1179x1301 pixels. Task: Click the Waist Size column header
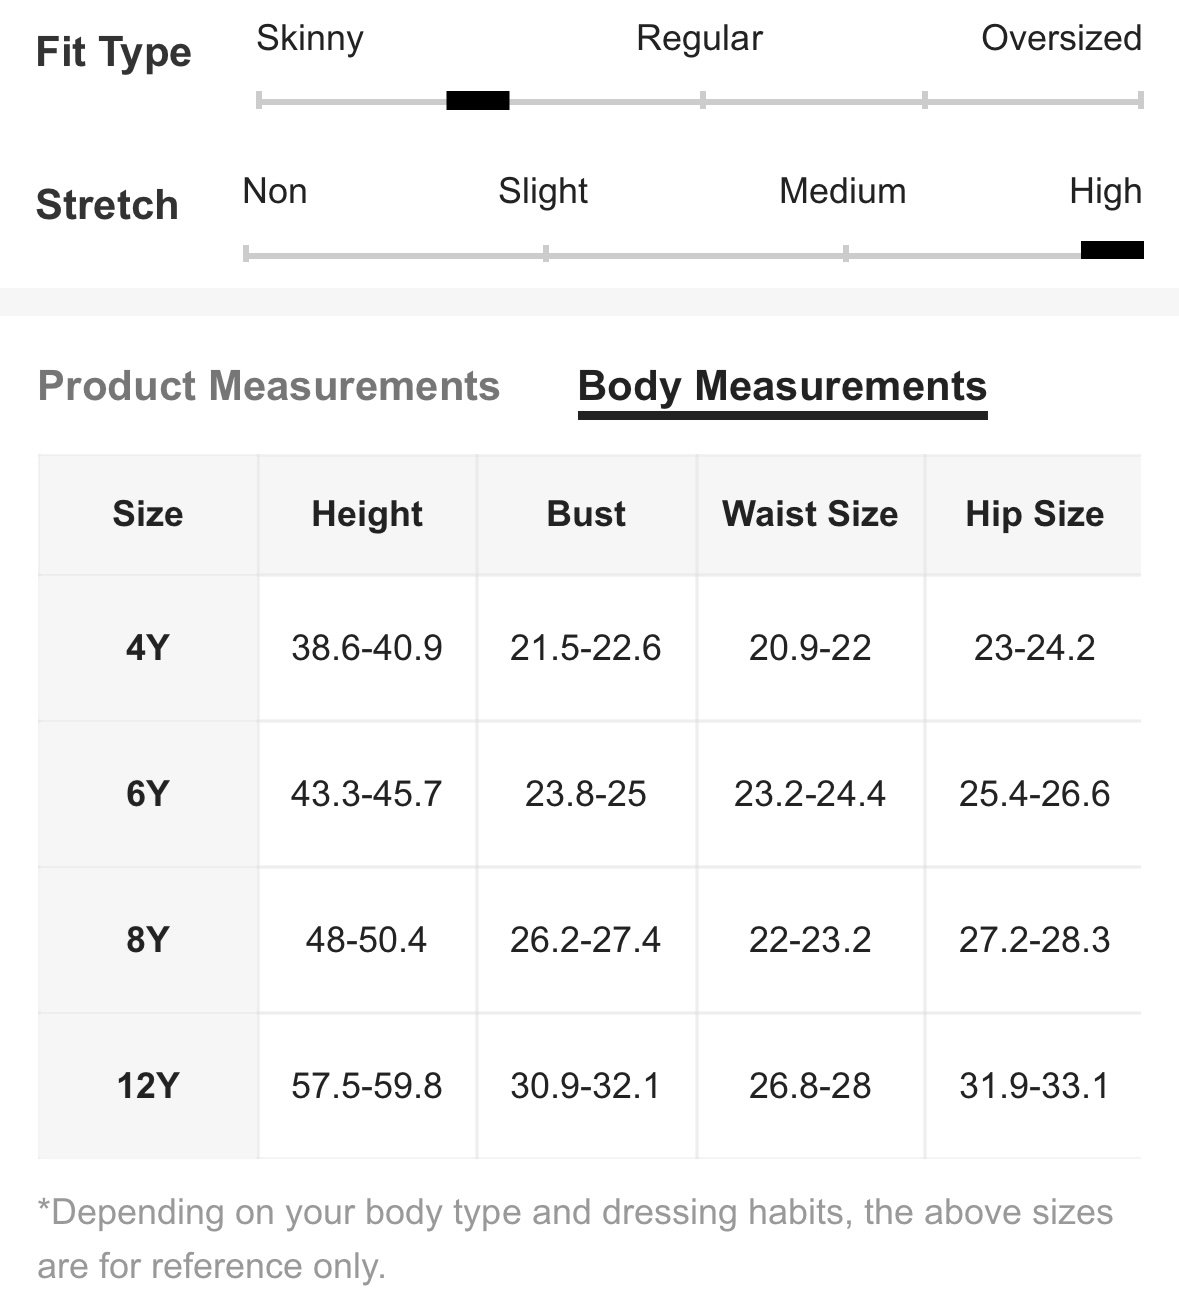tap(810, 514)
